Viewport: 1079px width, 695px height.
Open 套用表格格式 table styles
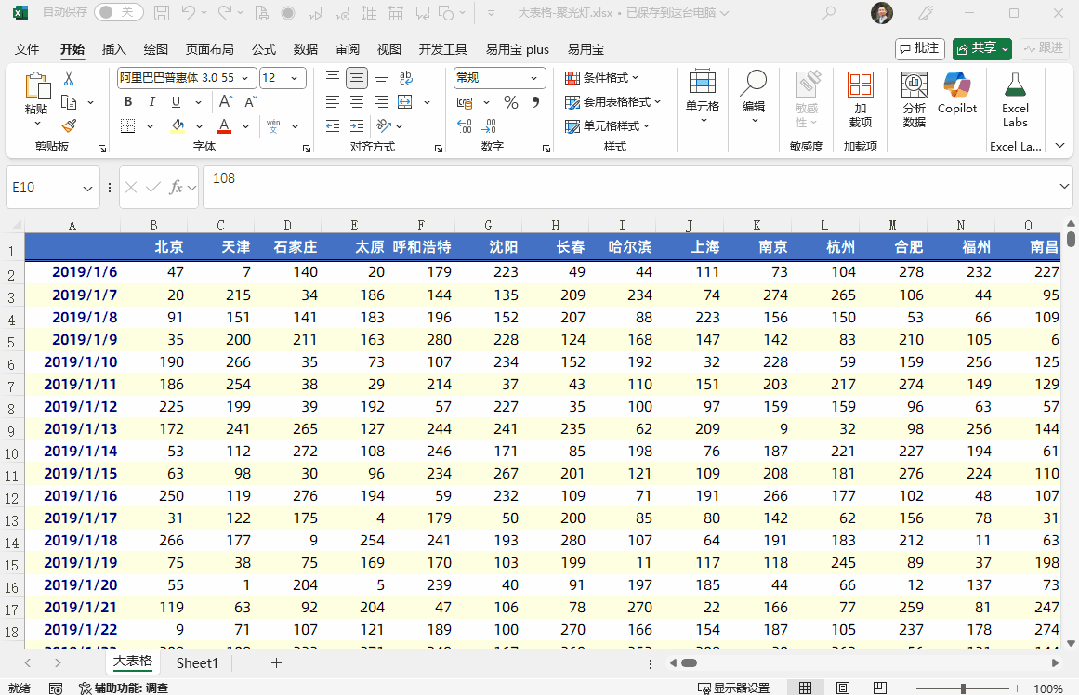point(612,102)
